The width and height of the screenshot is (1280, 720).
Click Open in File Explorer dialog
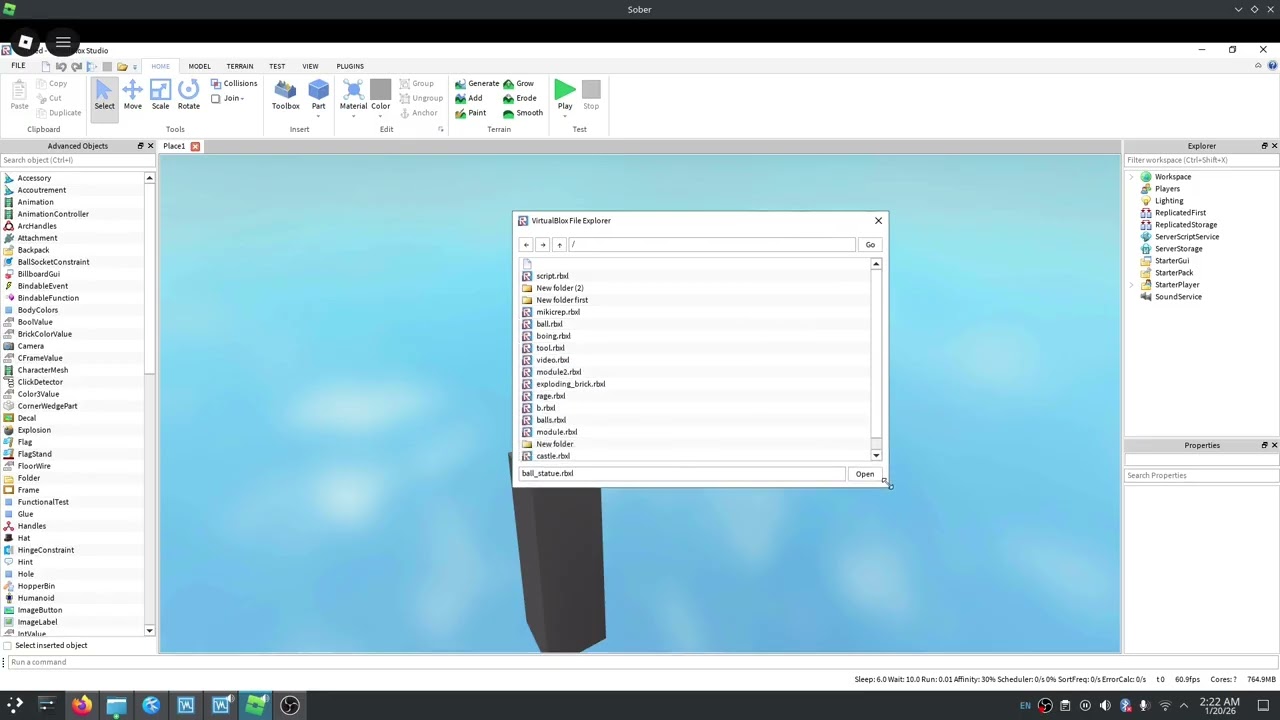(x=865, y=474)
